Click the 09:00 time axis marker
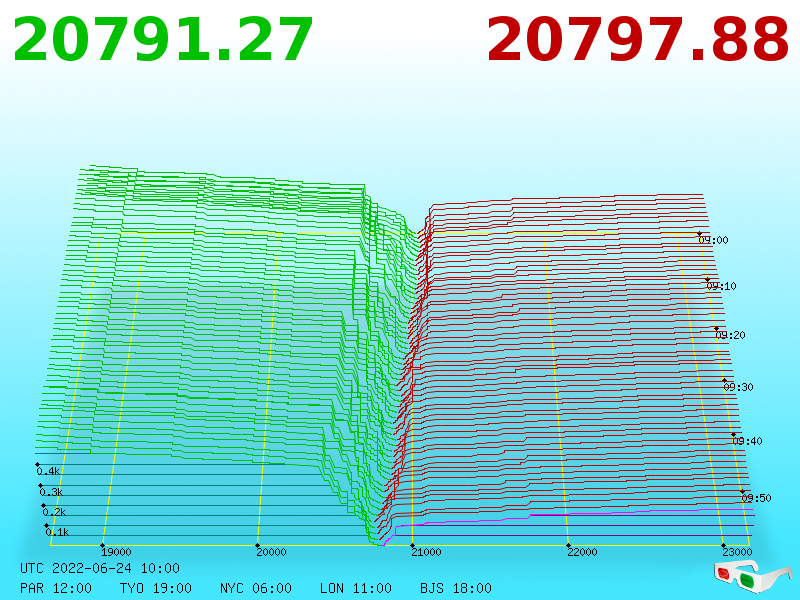This screenshot has height=600, width=800. [x=713, y=240]
